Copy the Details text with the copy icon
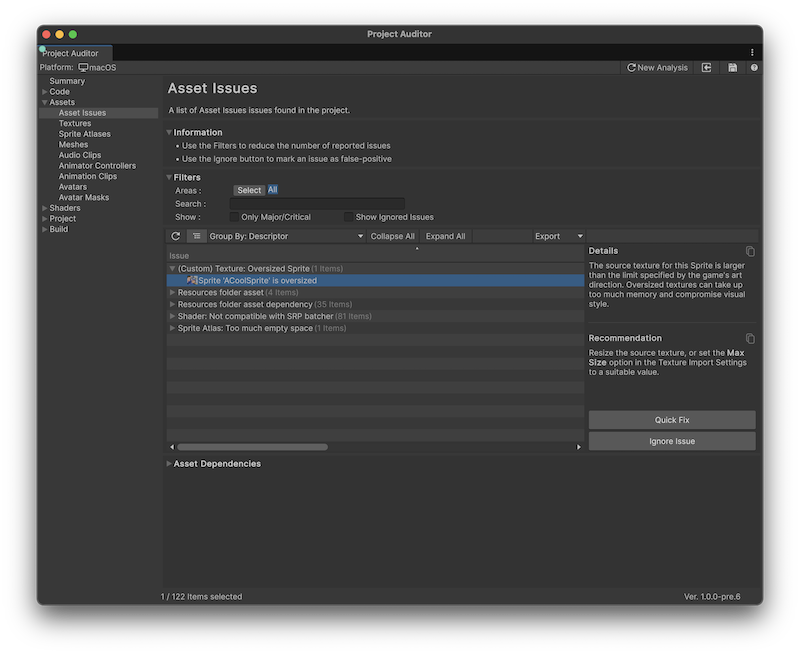Screen dimensions: 800x654 (750, 251)
